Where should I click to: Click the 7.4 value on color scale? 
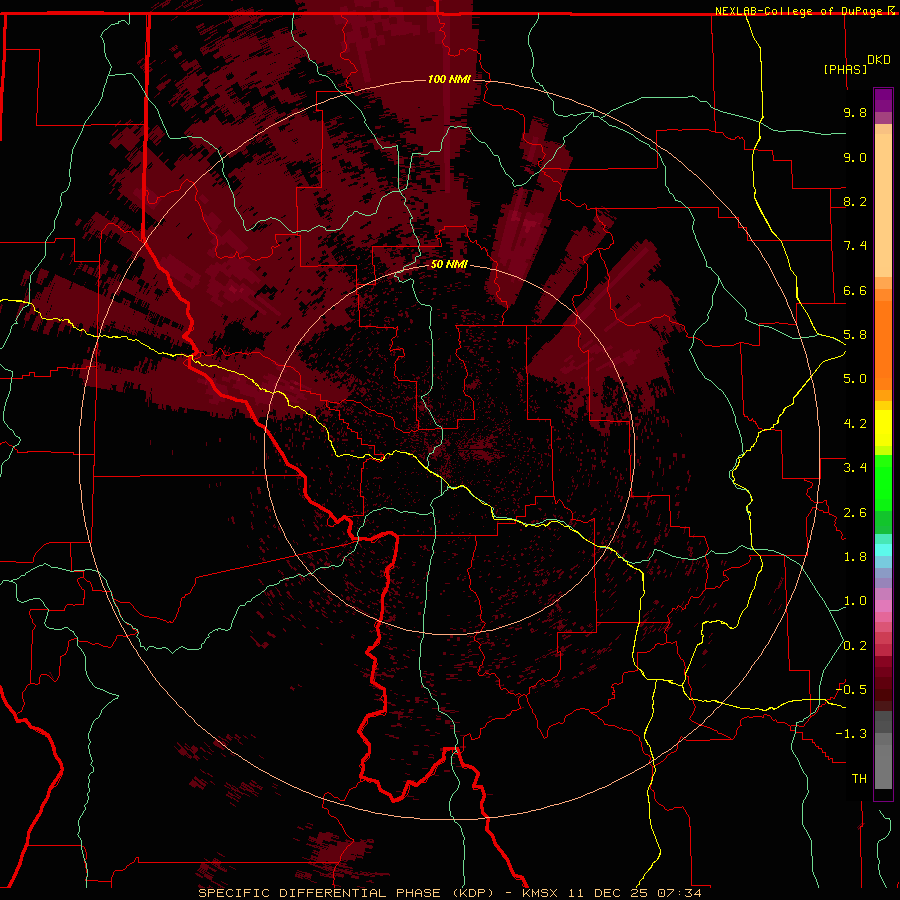(x=855, y=246)
